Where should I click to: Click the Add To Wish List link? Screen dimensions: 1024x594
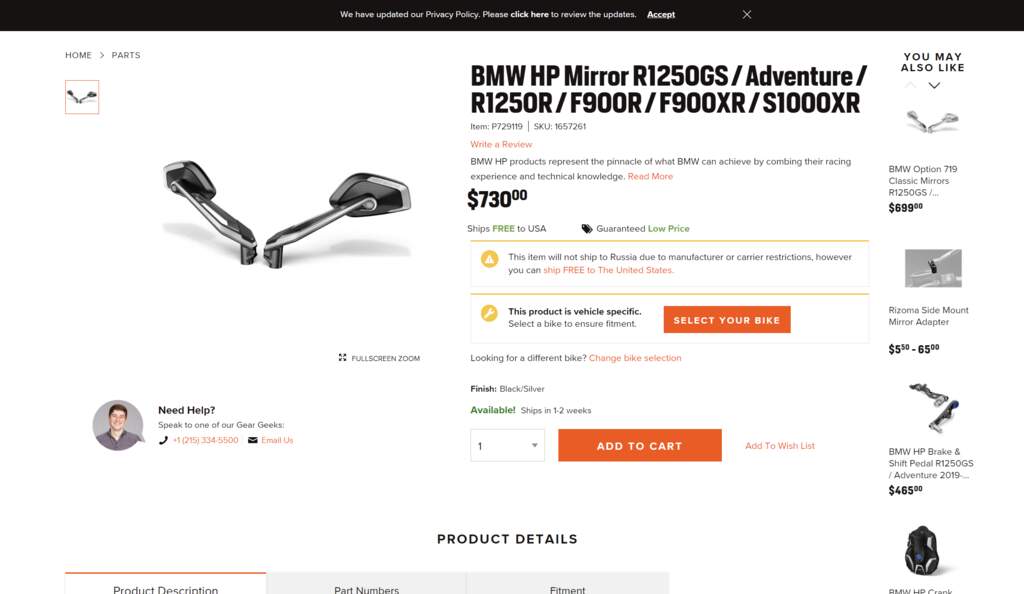point(780,446)
